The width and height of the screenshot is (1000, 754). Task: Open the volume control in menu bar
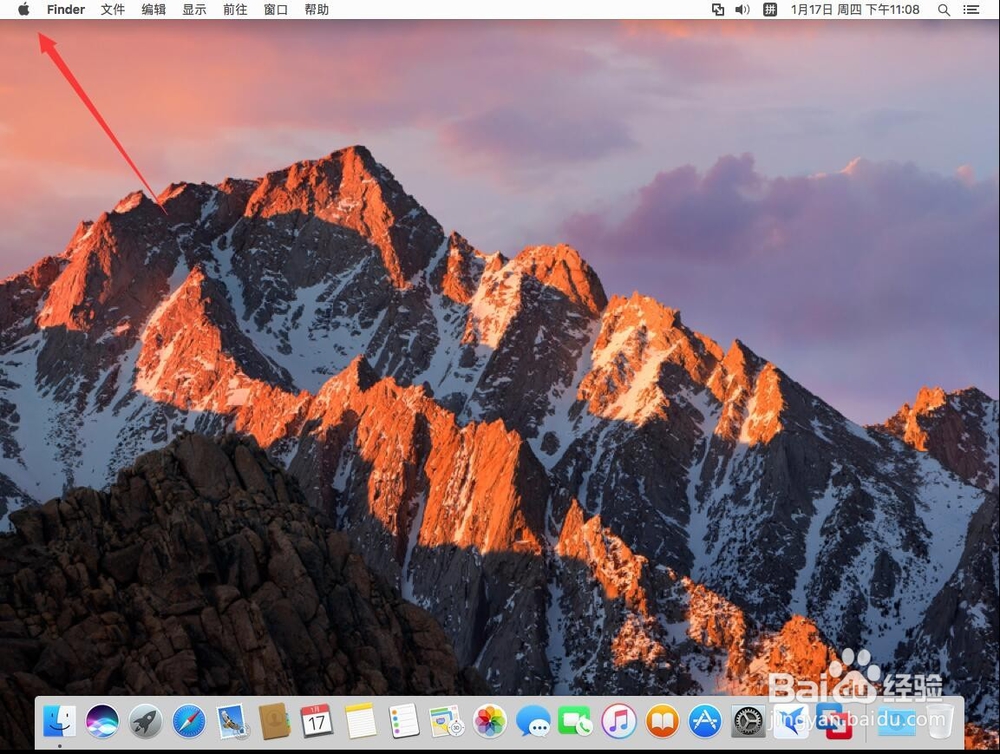pyautogui.click(x=742, y=10)
